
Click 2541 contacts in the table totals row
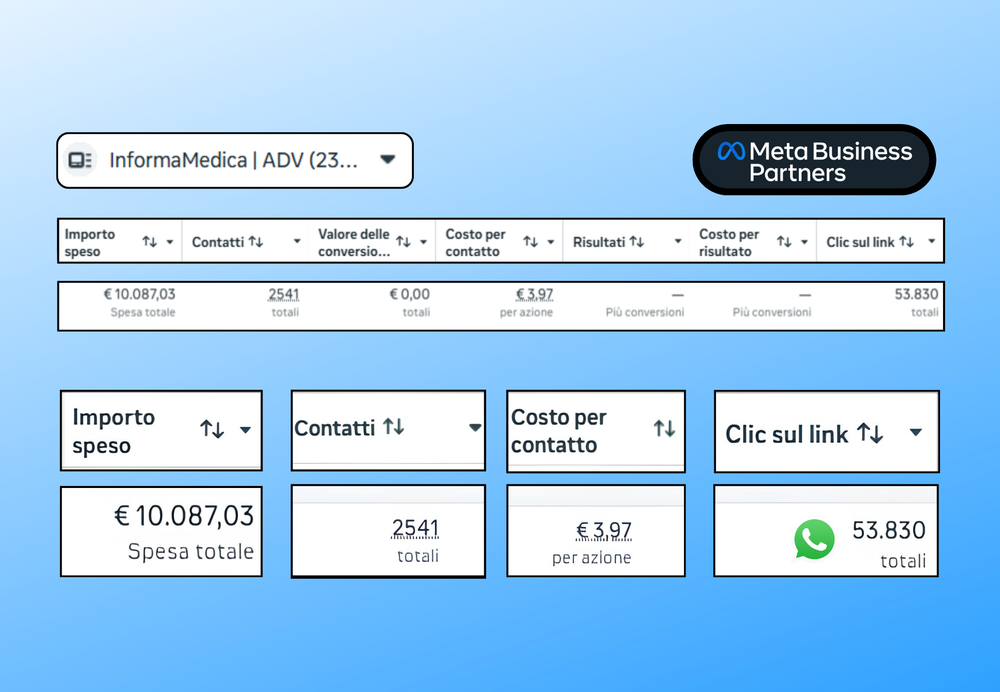pyautogui.click(x=284, y=294)
